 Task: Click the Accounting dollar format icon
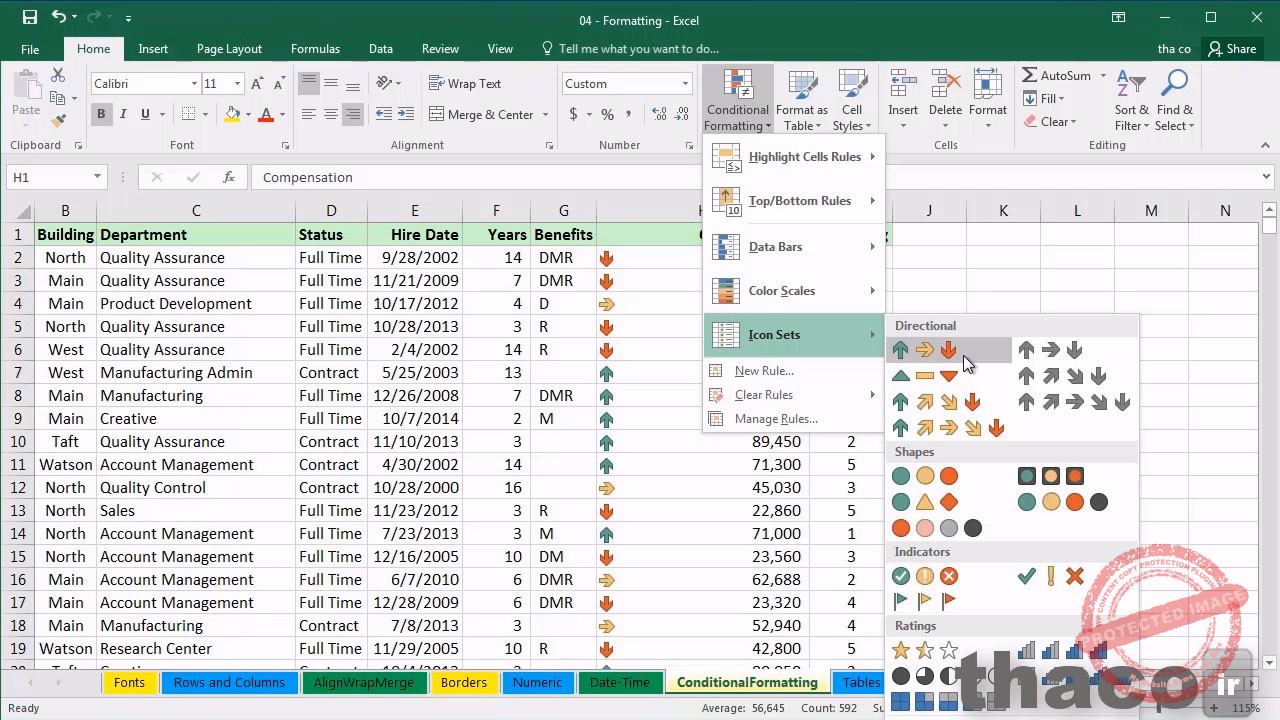[573, 115]
